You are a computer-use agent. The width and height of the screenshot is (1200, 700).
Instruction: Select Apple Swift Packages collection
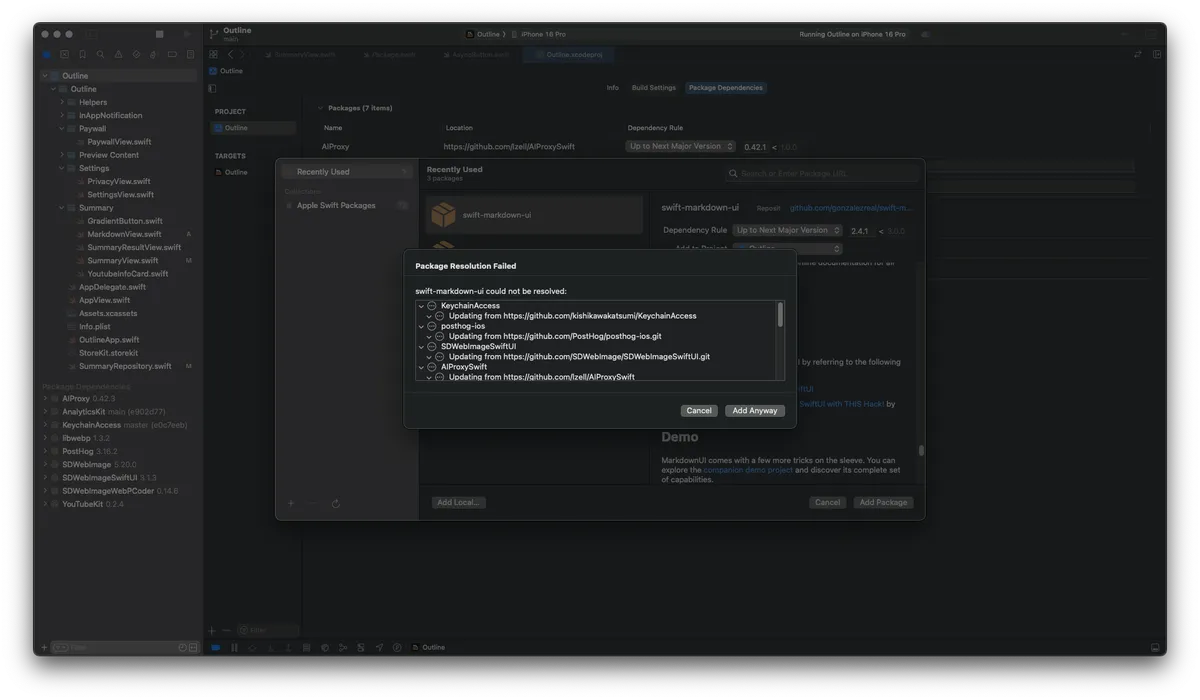pos(336,206)
